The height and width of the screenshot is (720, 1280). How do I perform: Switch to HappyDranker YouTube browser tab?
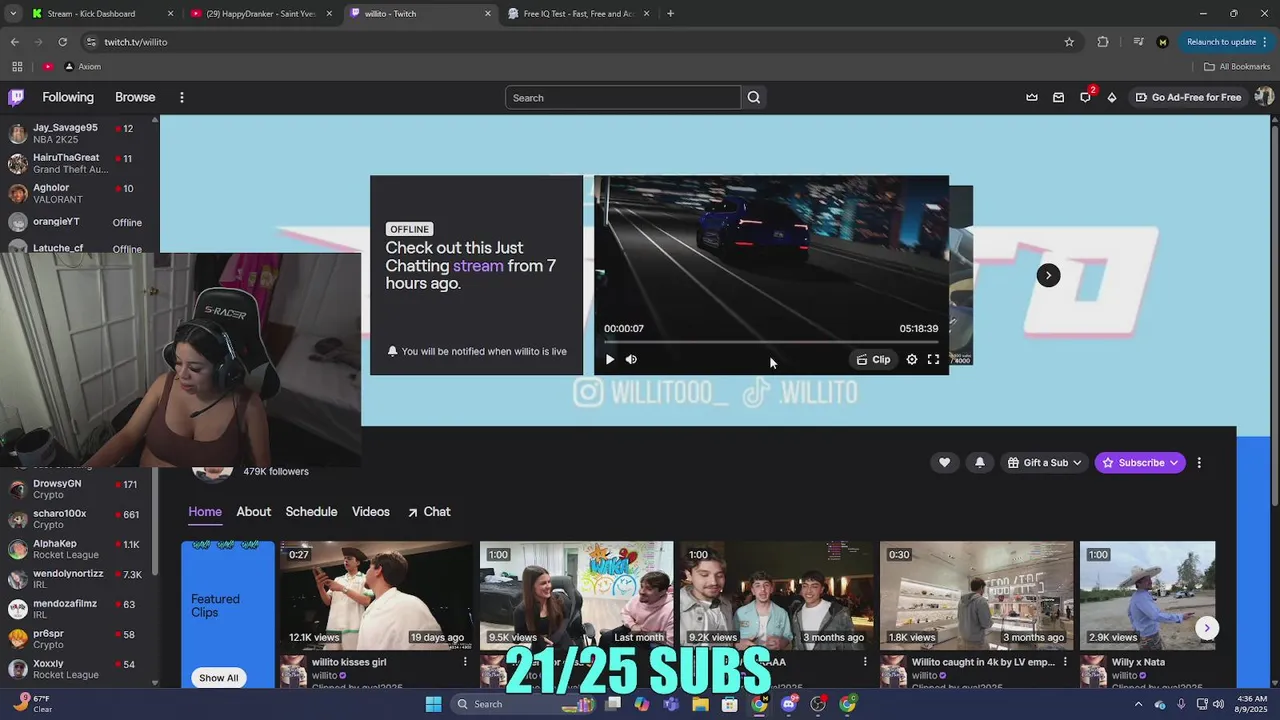pos(261,13)
